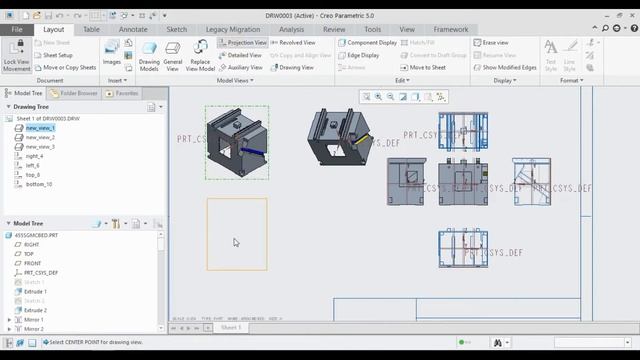Open Text Style tool
The width and height of the screenshot is (640, 360).
551,56
